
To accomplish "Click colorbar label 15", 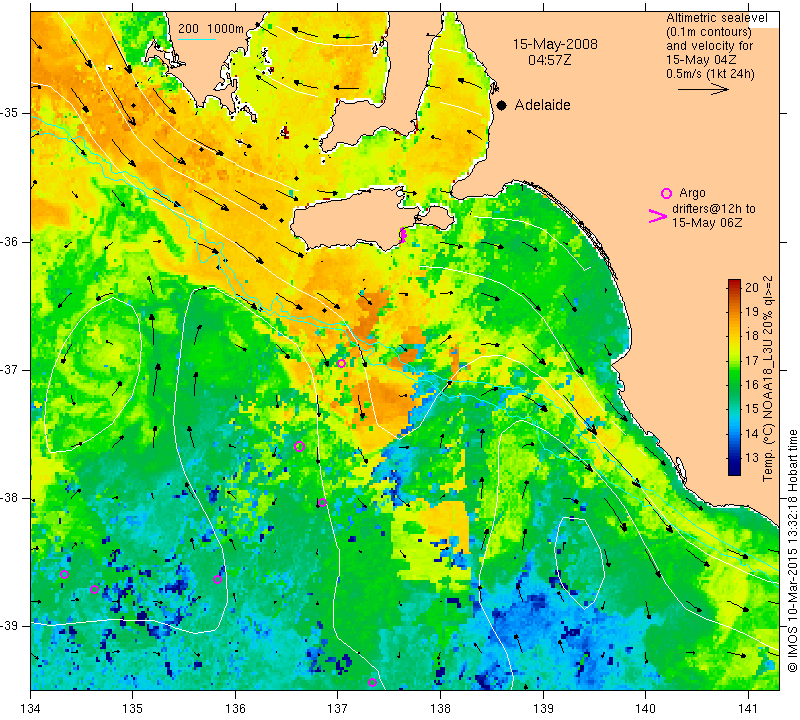I will coord(752,409).
